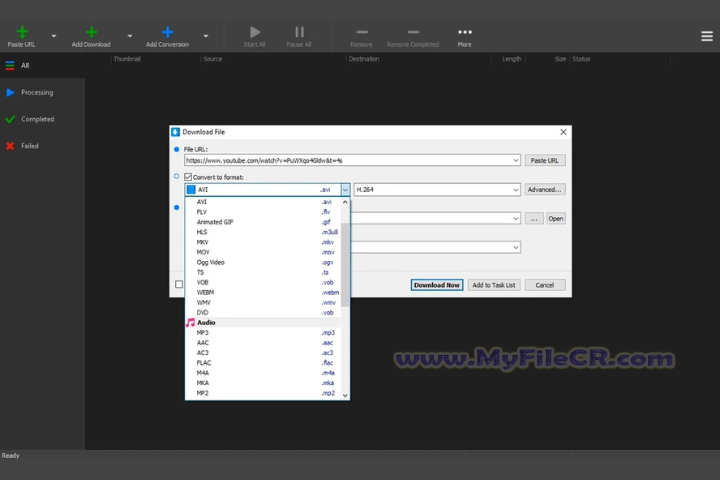
Task: Expand the Add Conversion dropdown arrow
Action: [x=206, y=36]
